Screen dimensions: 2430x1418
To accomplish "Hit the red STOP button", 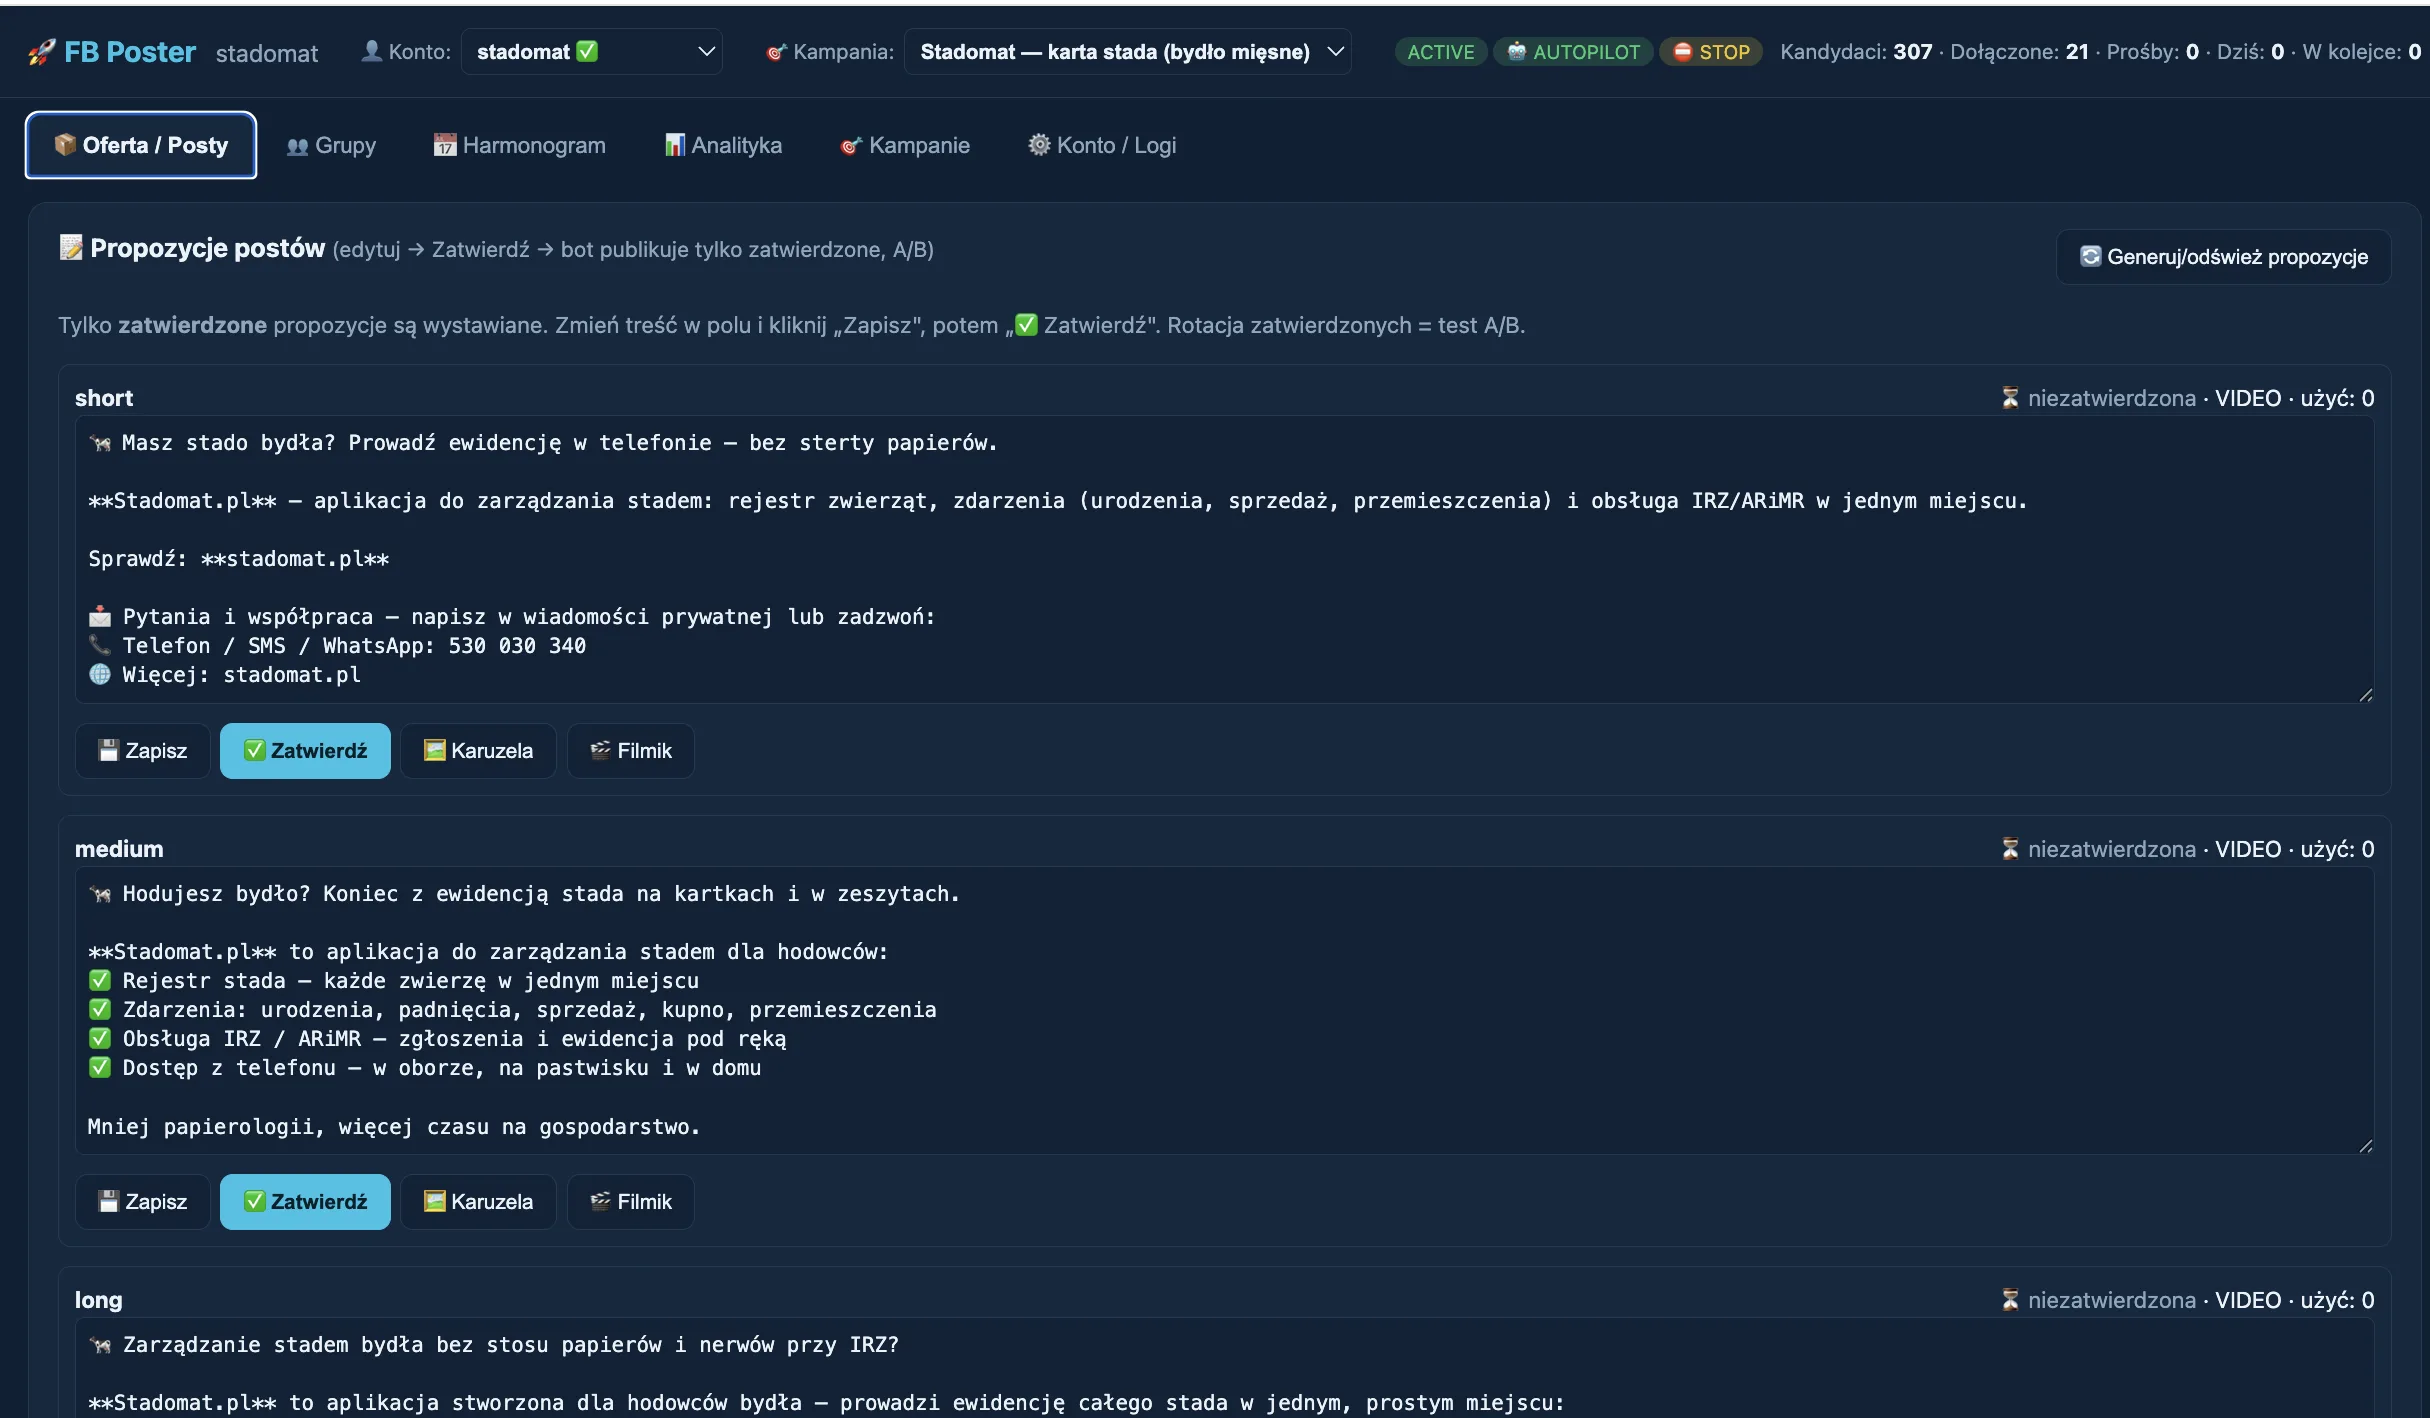I will [x=1711, y=52].
